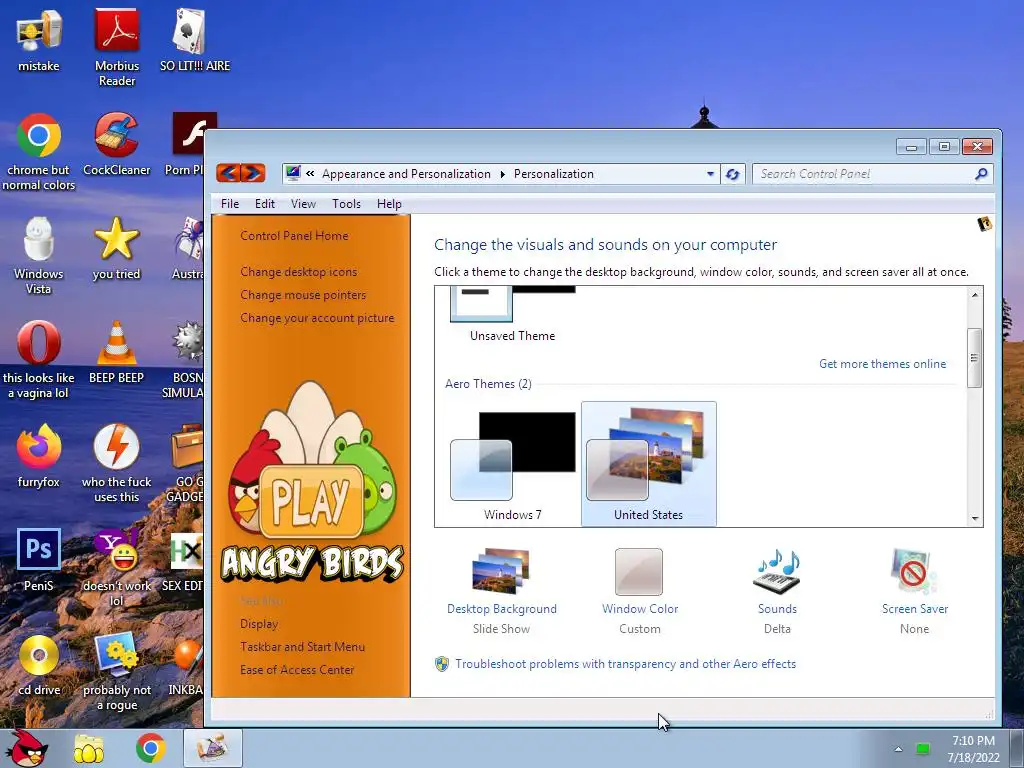
Task: Click the forward arrow navigation button
Action: (x=253, y=173)
